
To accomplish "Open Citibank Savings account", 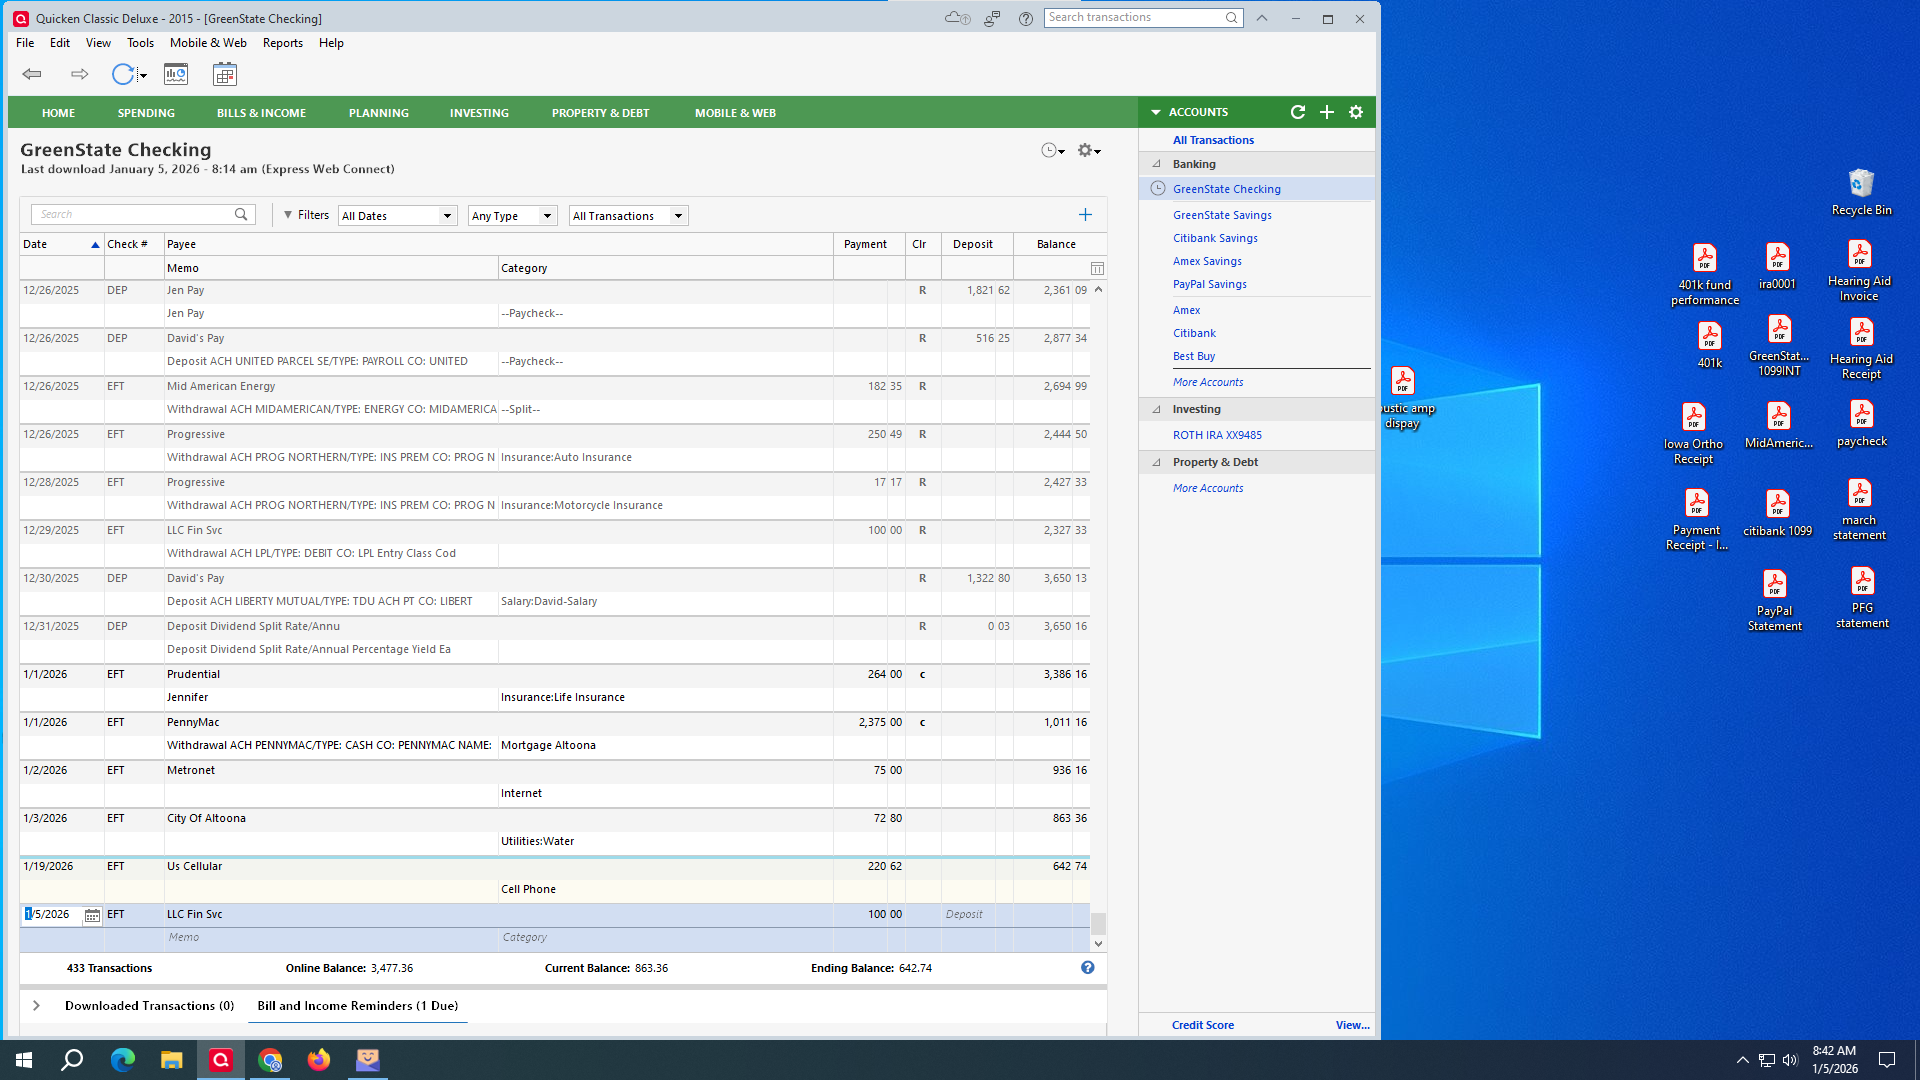I will [x=1215, y=238].
